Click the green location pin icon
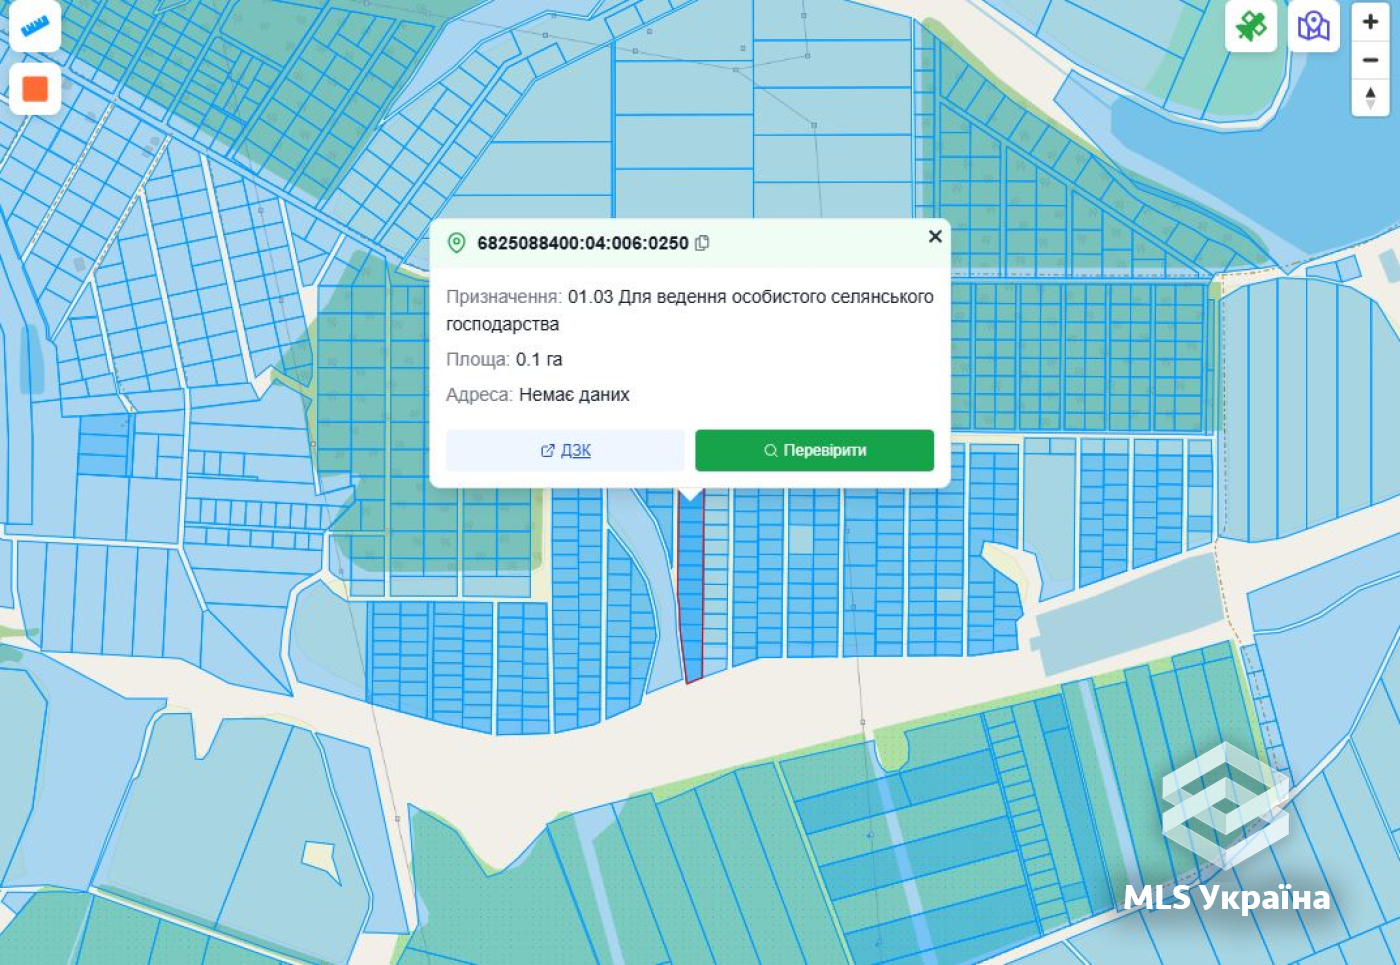Screen dimensions: 1400x965 point(457,243)
